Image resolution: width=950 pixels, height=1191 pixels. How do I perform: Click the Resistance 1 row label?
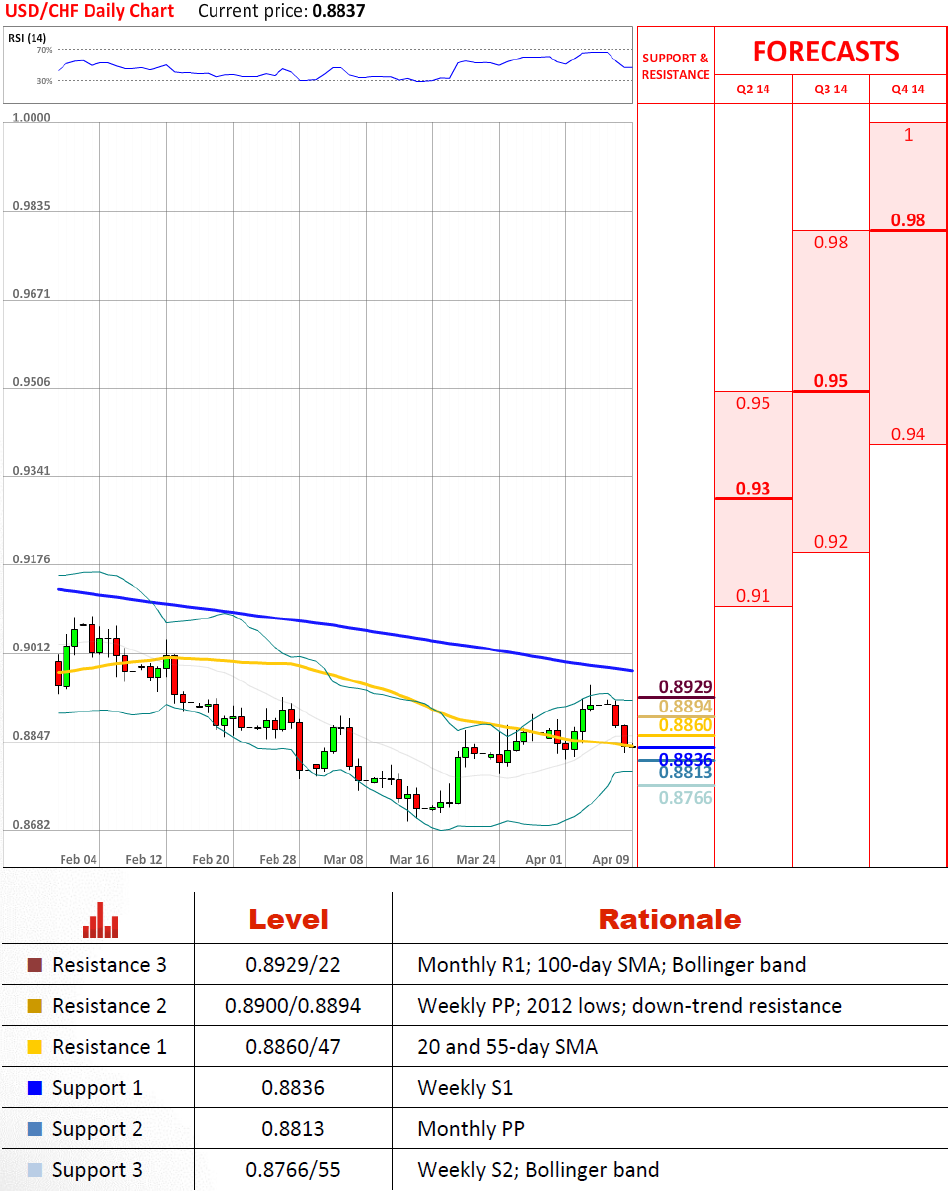pos(109,1047)
